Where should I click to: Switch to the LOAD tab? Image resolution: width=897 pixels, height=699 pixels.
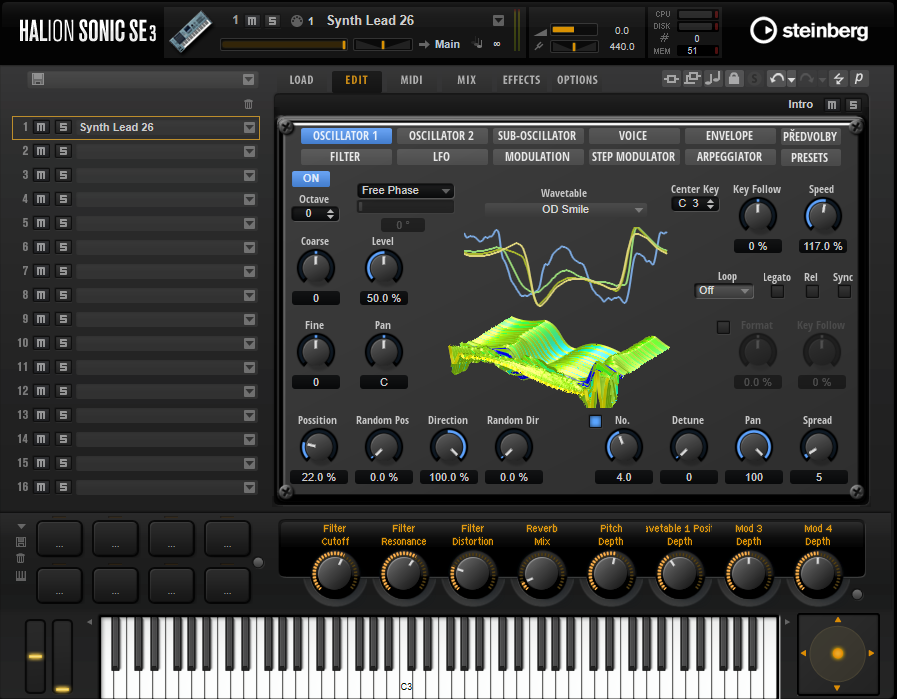pos(301,80)
